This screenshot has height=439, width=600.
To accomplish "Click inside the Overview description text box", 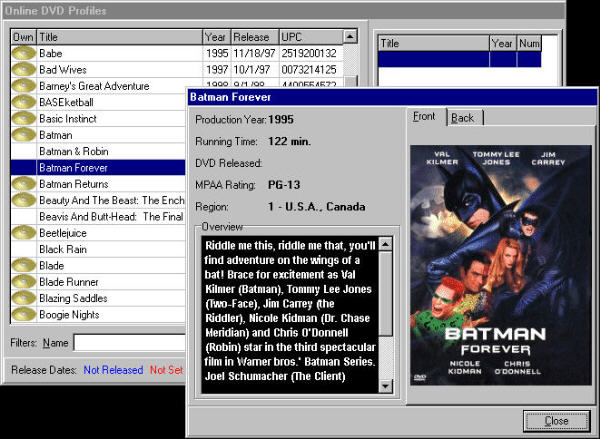I will [x=290, y=315].
